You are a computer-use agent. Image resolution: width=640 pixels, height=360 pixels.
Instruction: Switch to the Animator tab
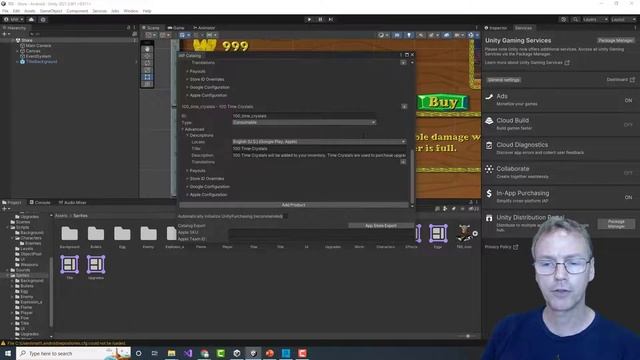[x=204, y=28]
